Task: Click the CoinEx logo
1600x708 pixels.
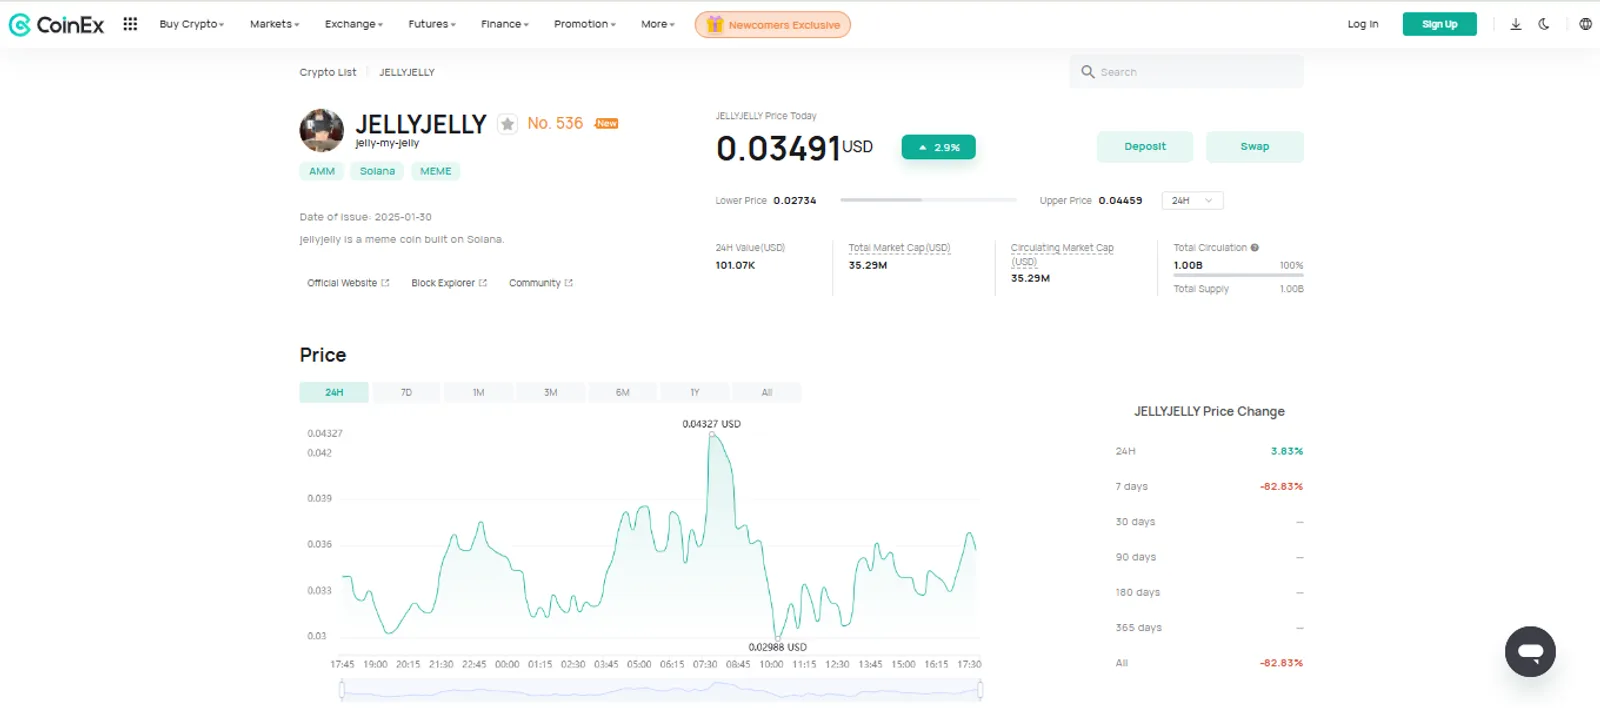Action: coord(56,24)
